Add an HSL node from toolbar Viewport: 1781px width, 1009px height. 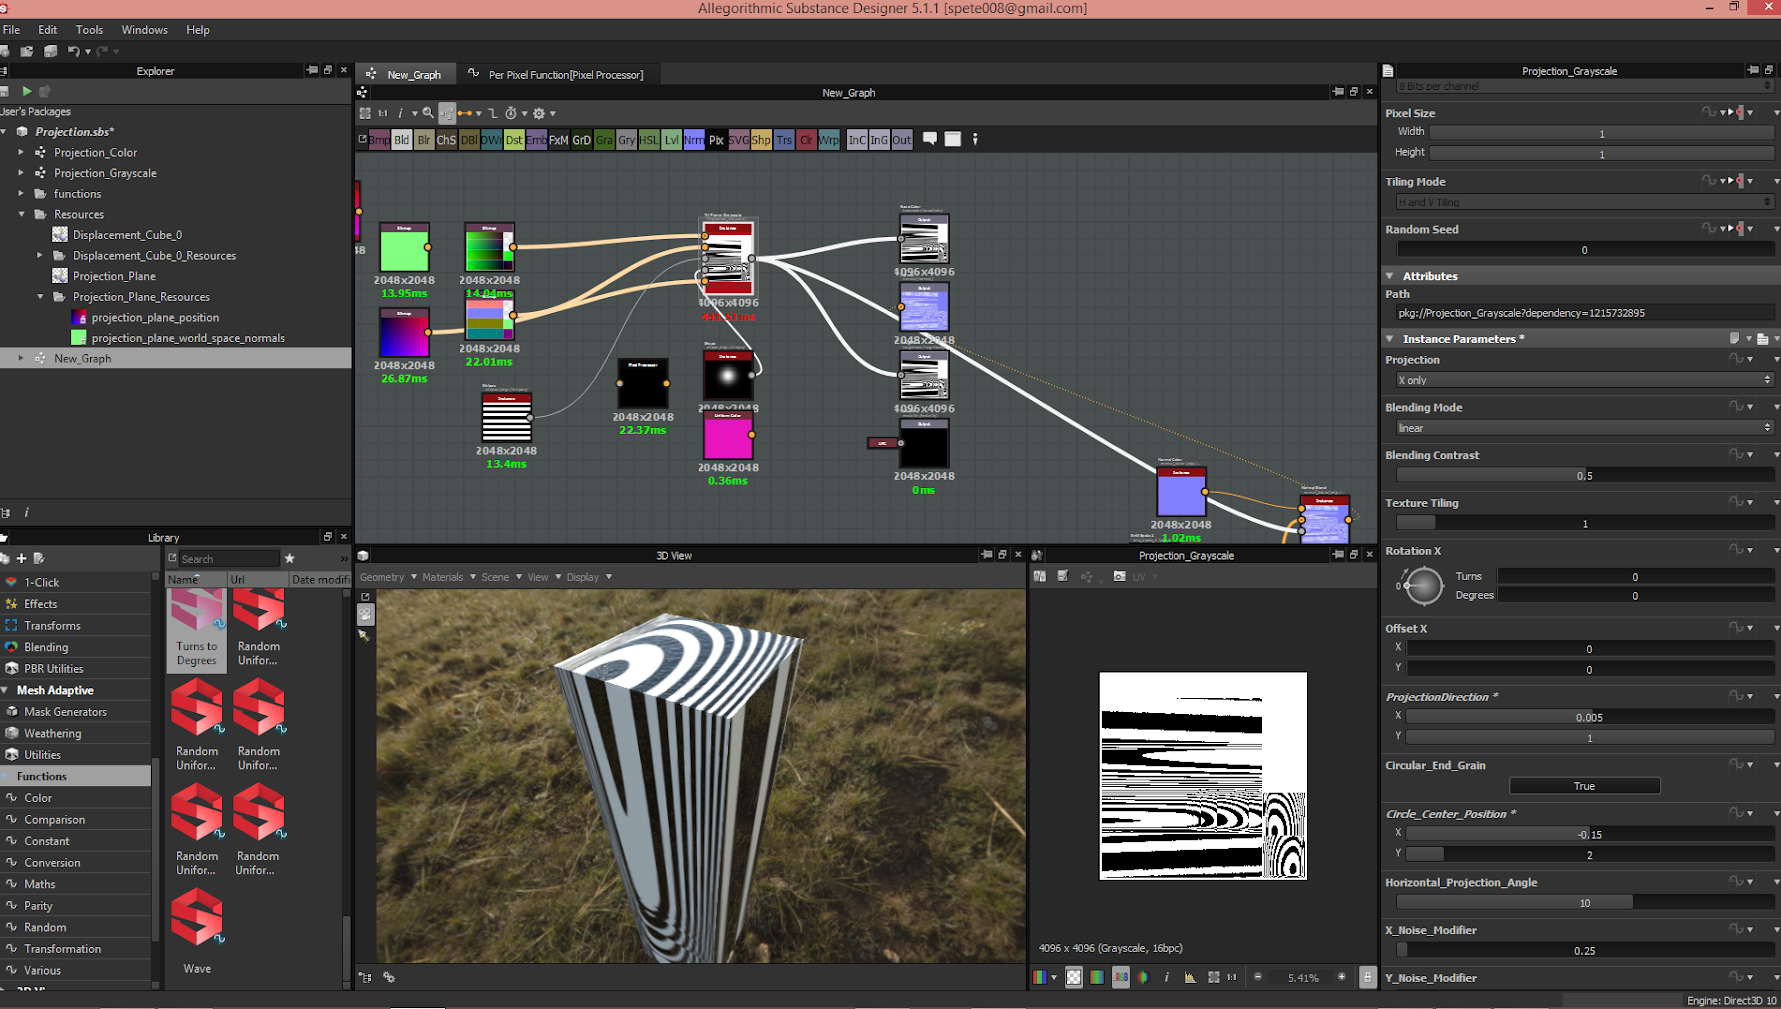(649, 140)
